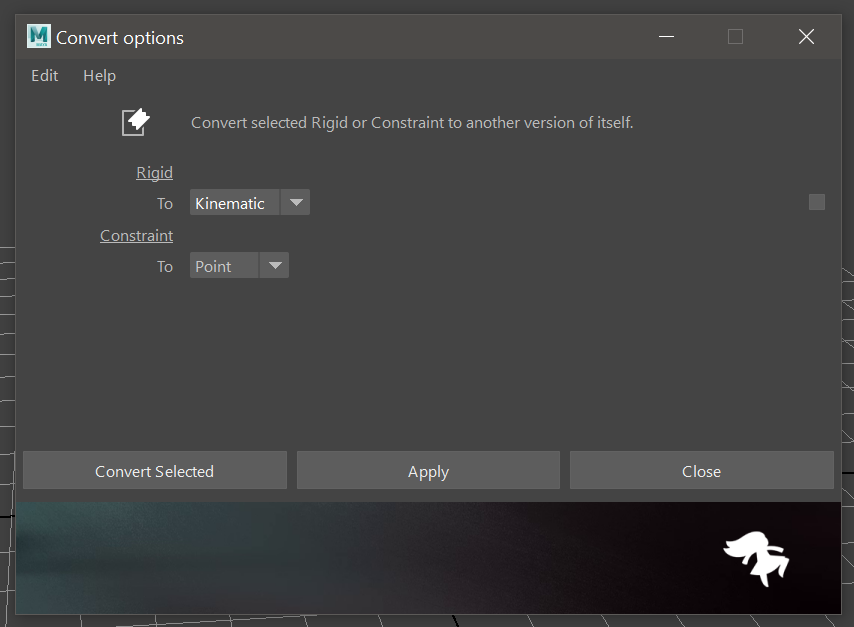
Task: Open the Constraint type Point dropdown
Action: coord(239,266)
